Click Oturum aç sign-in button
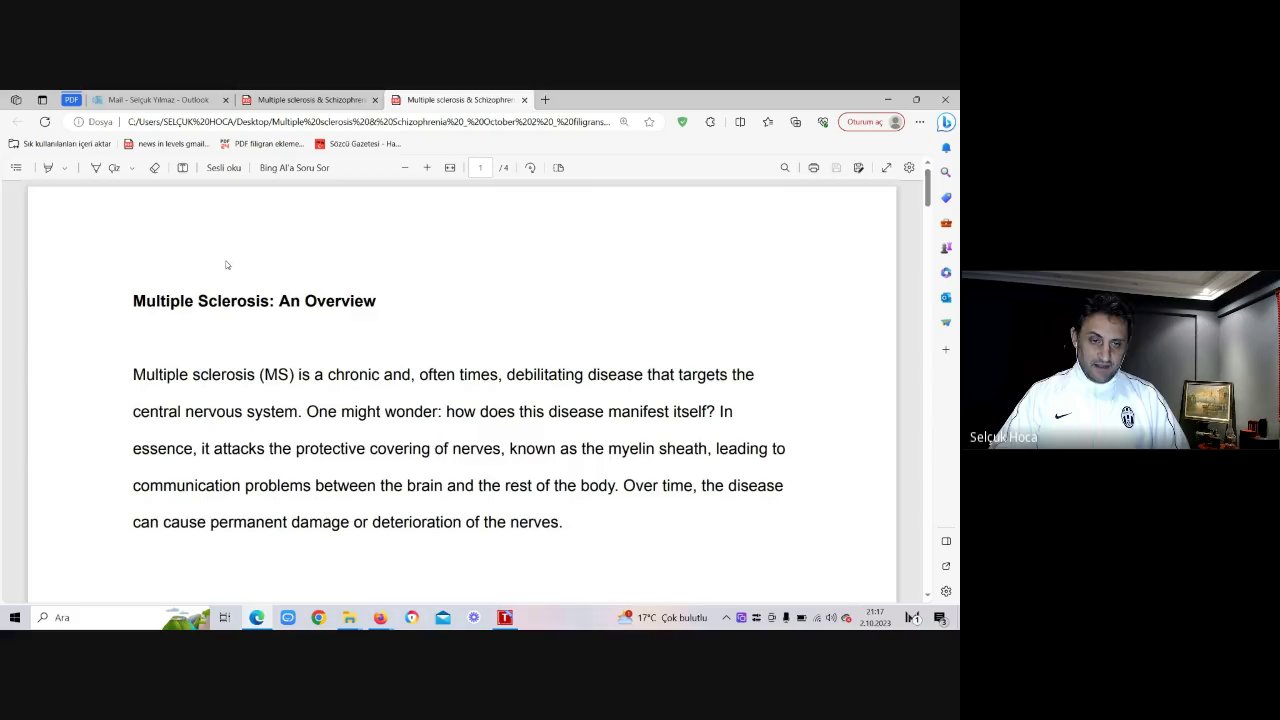1280x720 pixels. click(872, 122)
